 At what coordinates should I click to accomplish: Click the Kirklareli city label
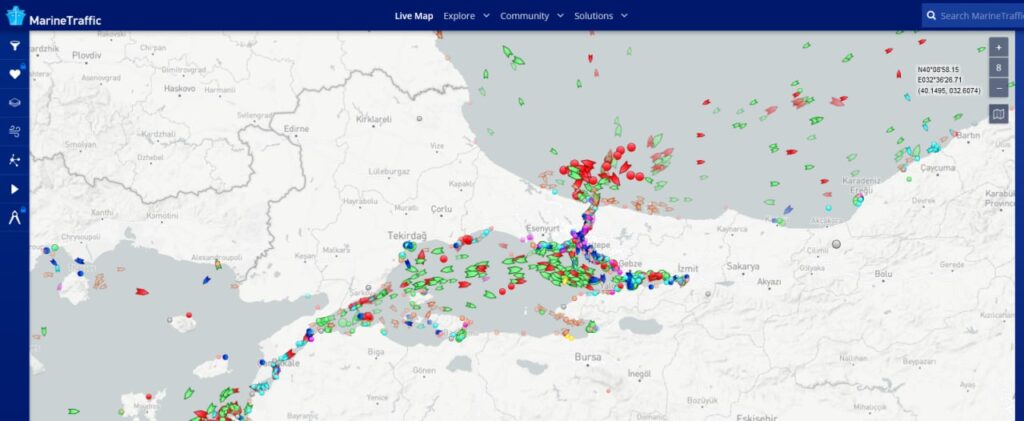(374, 119)
